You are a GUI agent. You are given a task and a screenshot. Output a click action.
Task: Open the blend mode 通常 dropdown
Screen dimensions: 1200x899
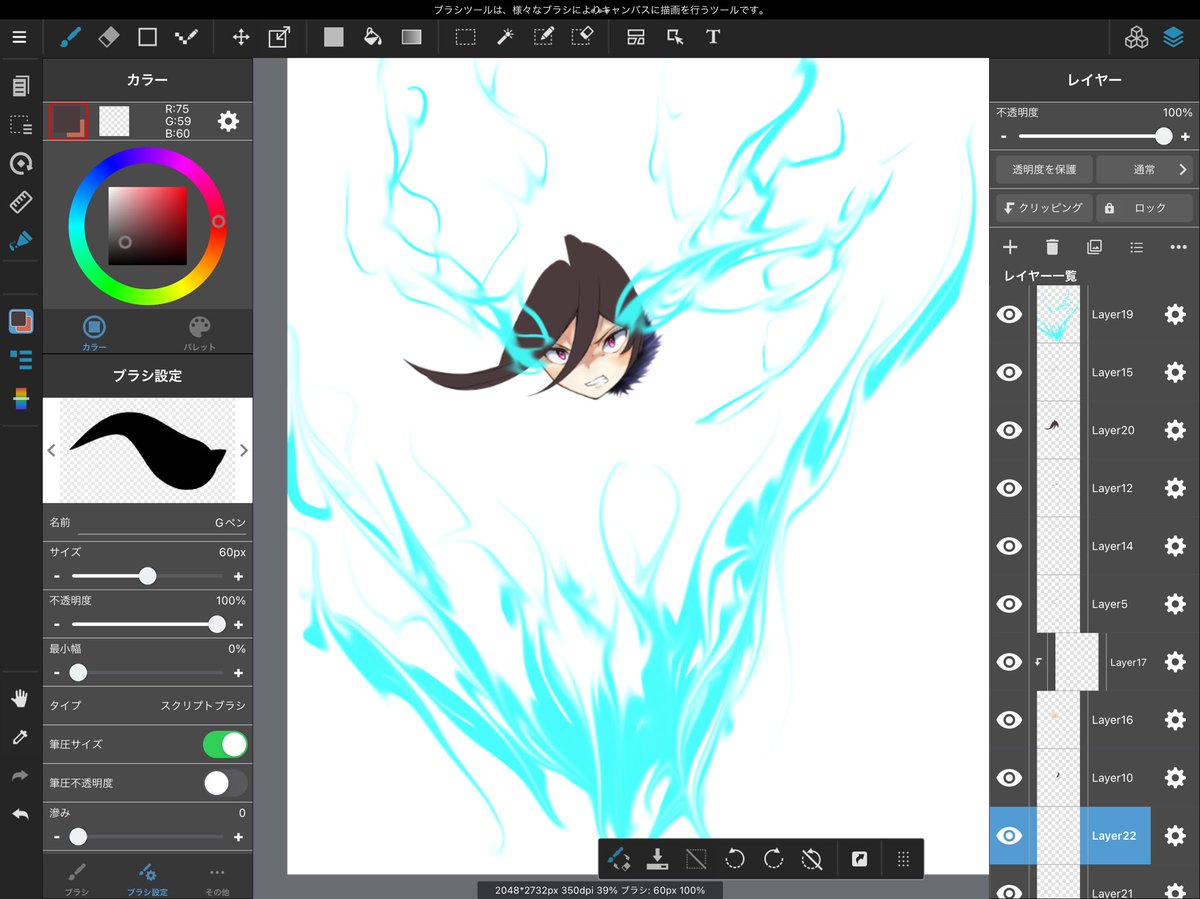click(1146, 170)
